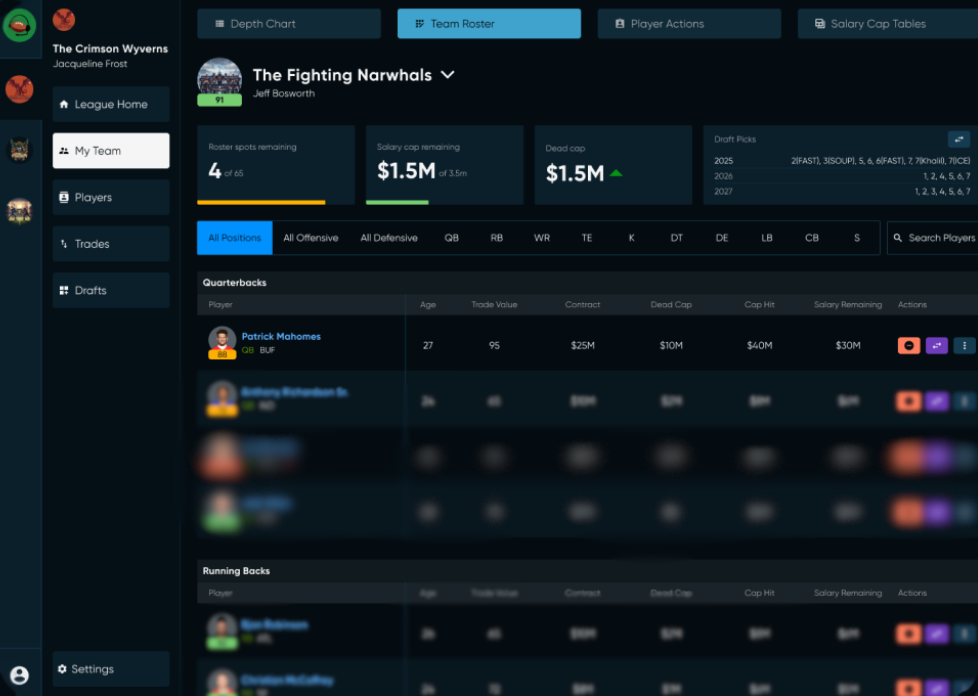Click League Home in the sidebar
Viewport: 978px width, 696px height.
click(110, 104)
